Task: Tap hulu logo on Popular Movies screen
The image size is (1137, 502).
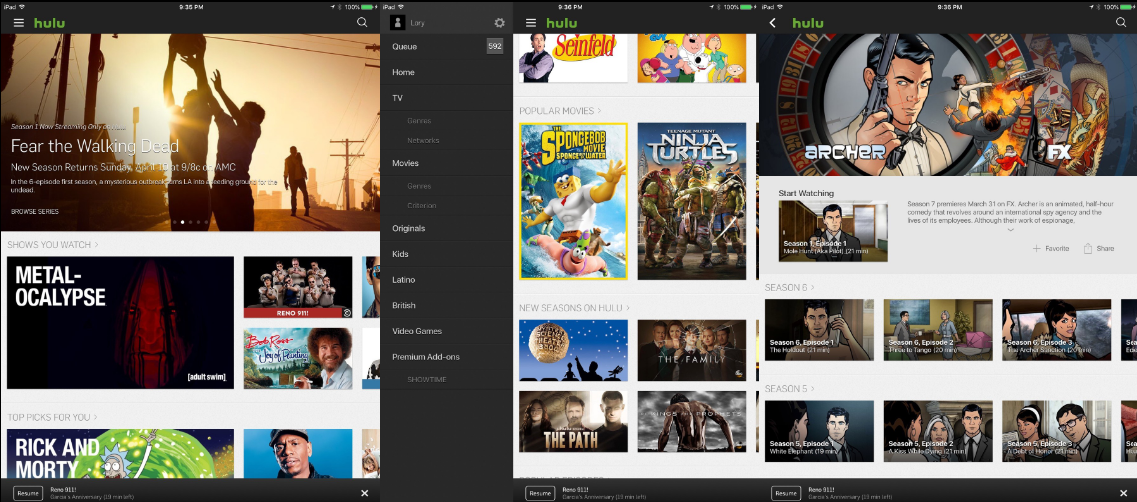Action: click(x=561, y=22)
